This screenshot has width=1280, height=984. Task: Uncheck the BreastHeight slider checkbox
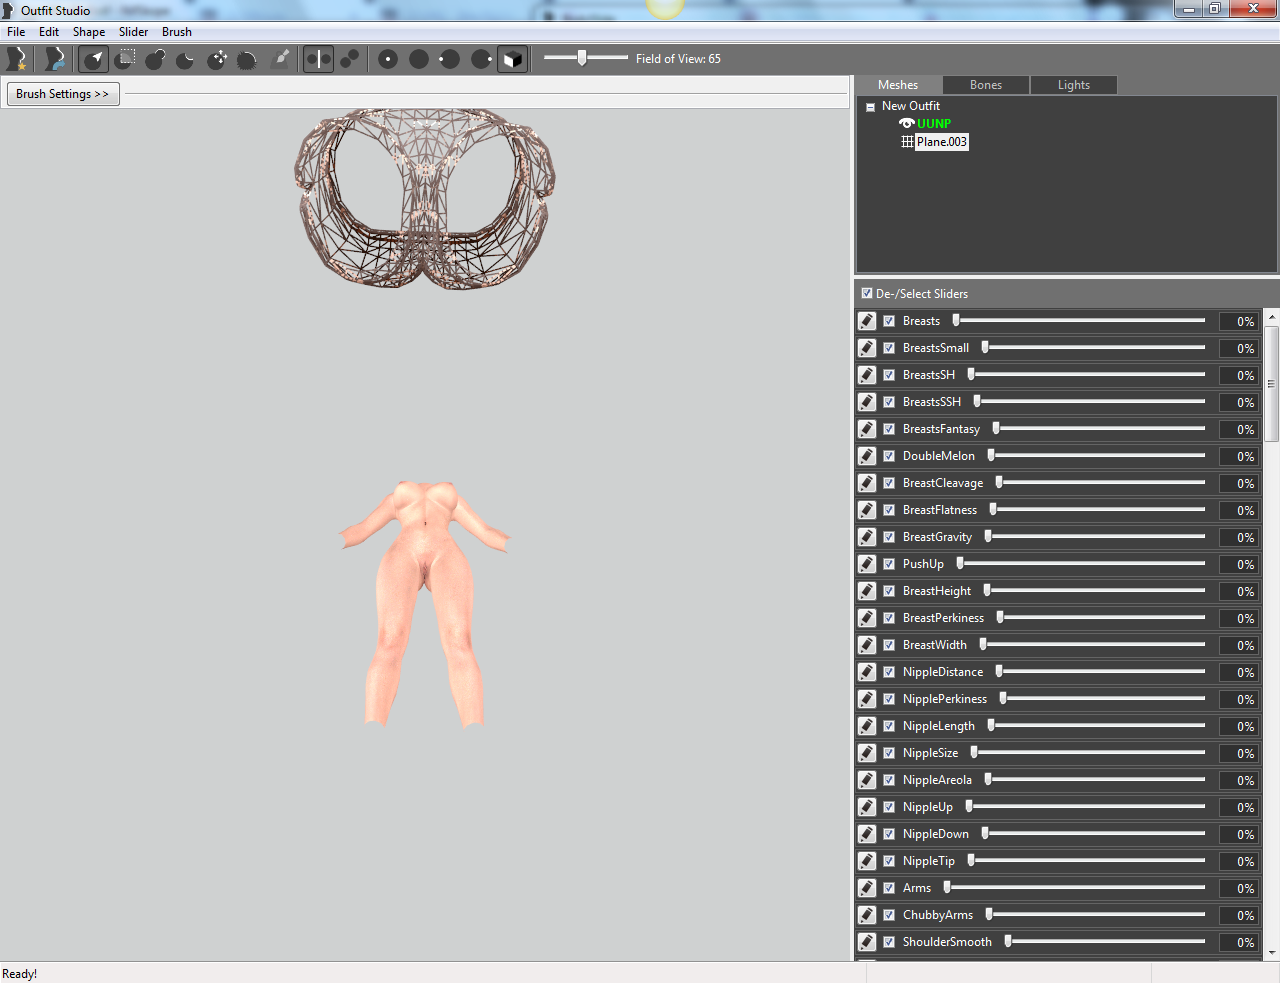[889, 591]
